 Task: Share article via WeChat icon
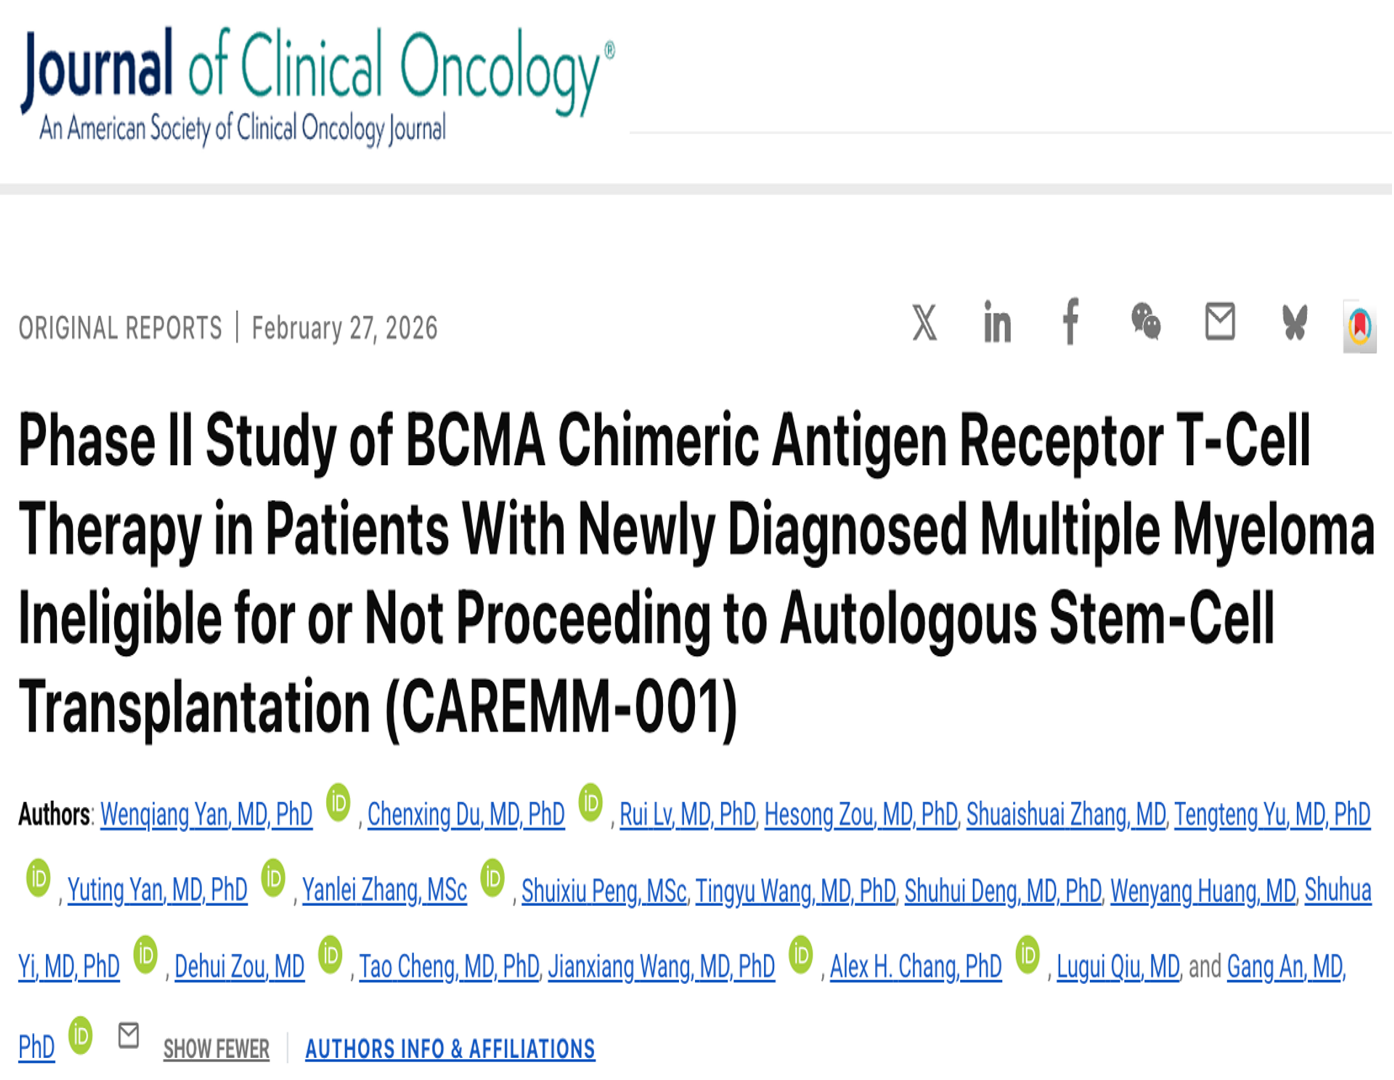1146,322
